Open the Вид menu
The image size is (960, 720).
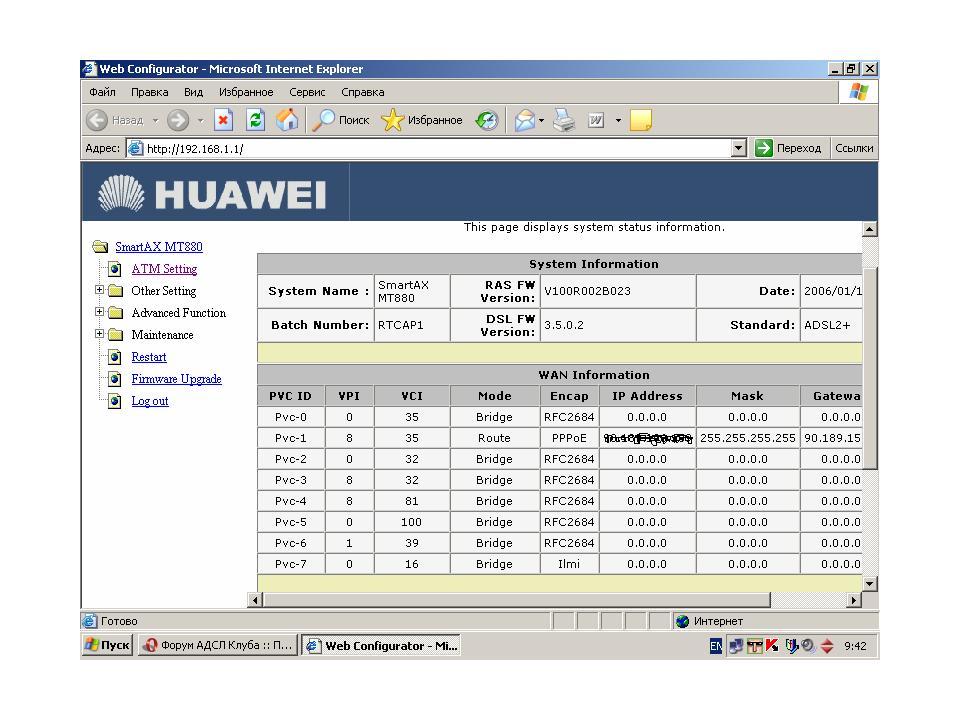[x=193, y=92]
